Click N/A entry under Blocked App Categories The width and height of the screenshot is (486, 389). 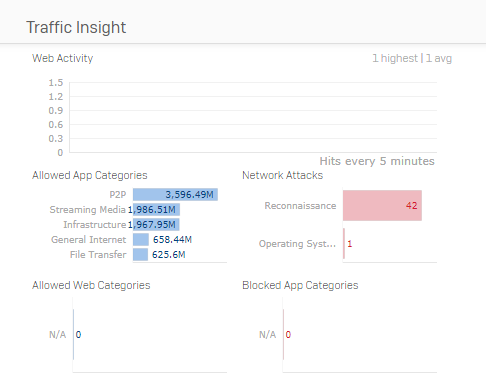268,334
